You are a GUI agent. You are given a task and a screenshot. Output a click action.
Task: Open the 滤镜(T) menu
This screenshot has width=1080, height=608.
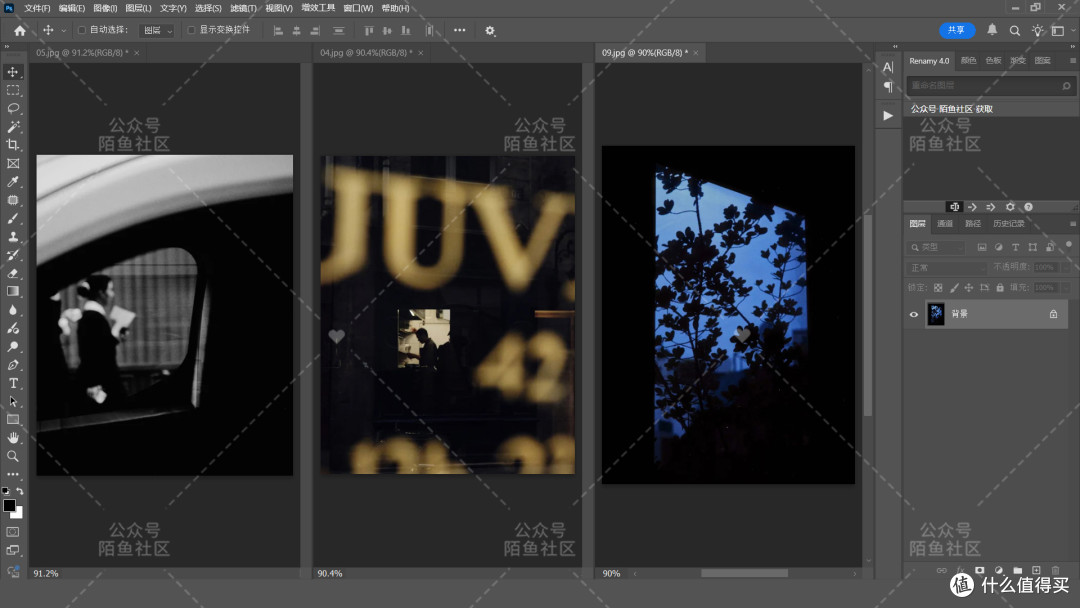[x=243, y=8]
